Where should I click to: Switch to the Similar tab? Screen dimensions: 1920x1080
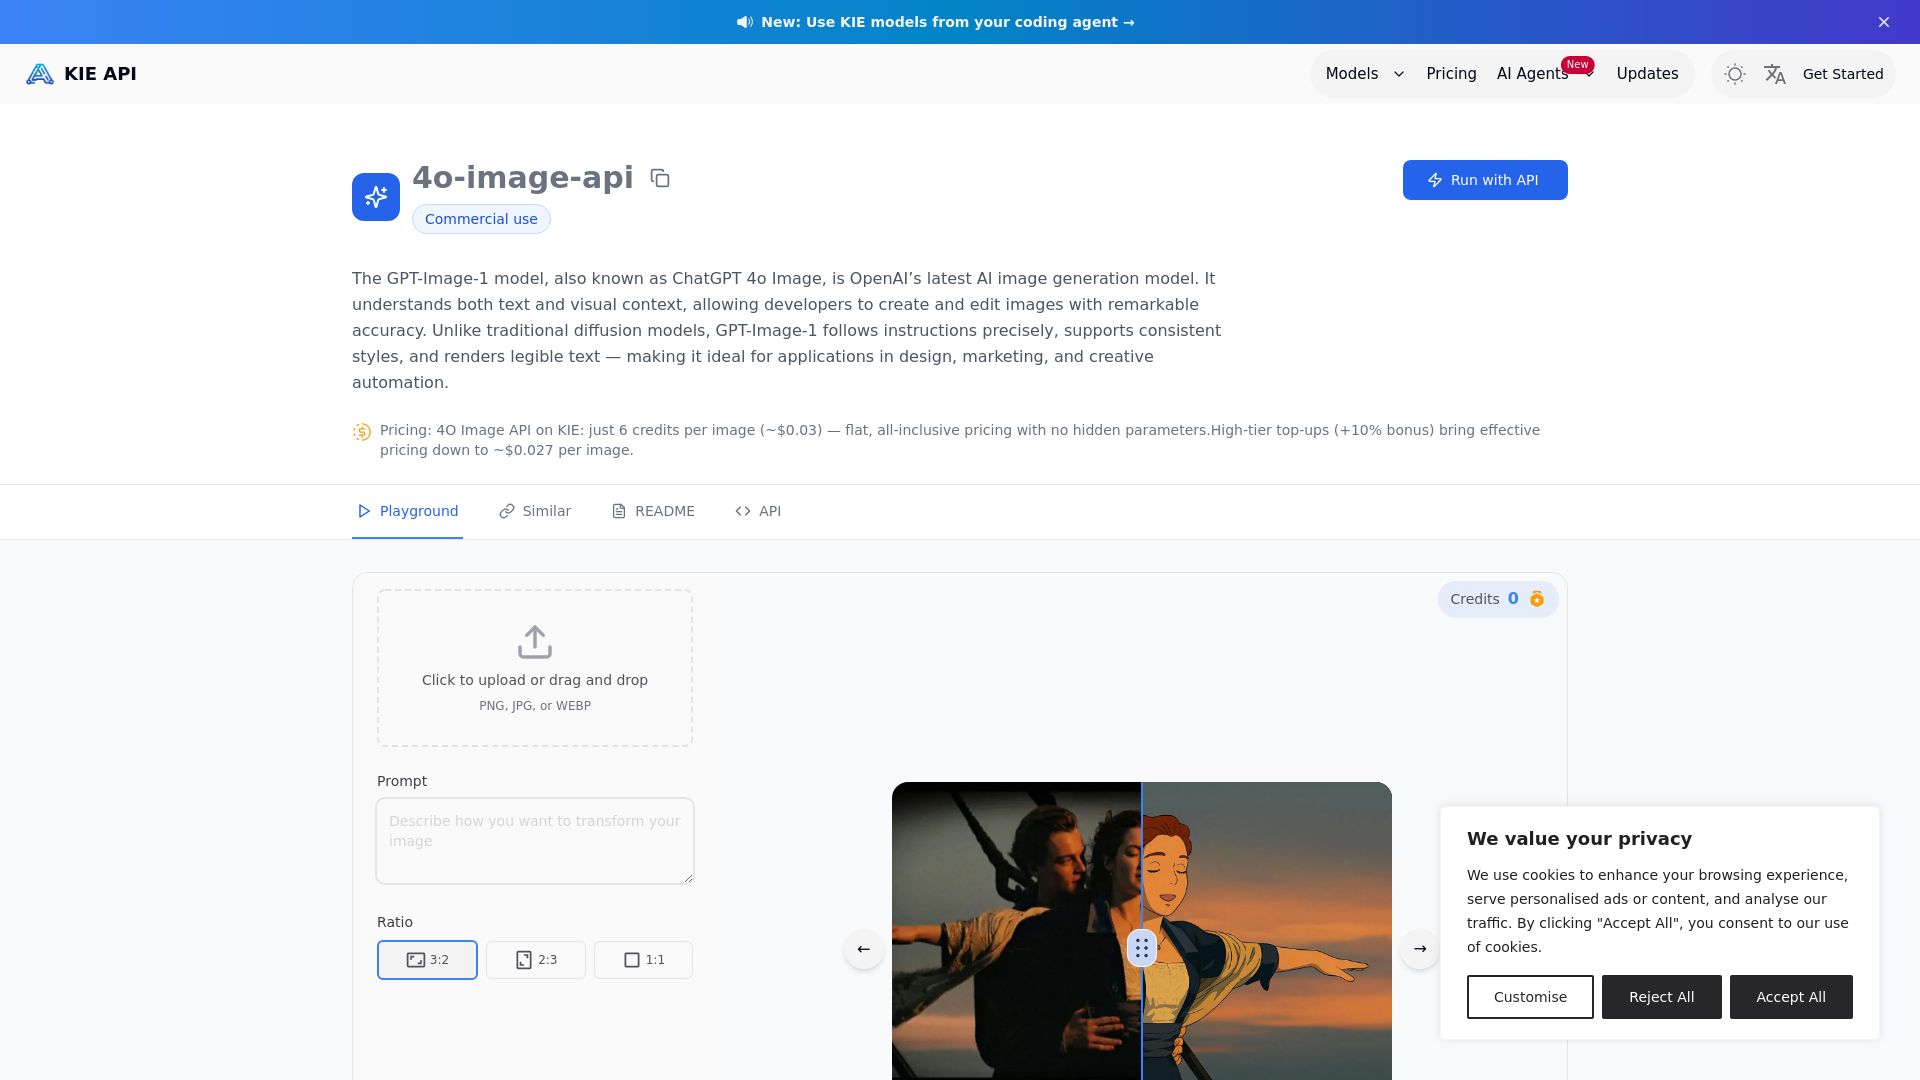pos(535,511)
